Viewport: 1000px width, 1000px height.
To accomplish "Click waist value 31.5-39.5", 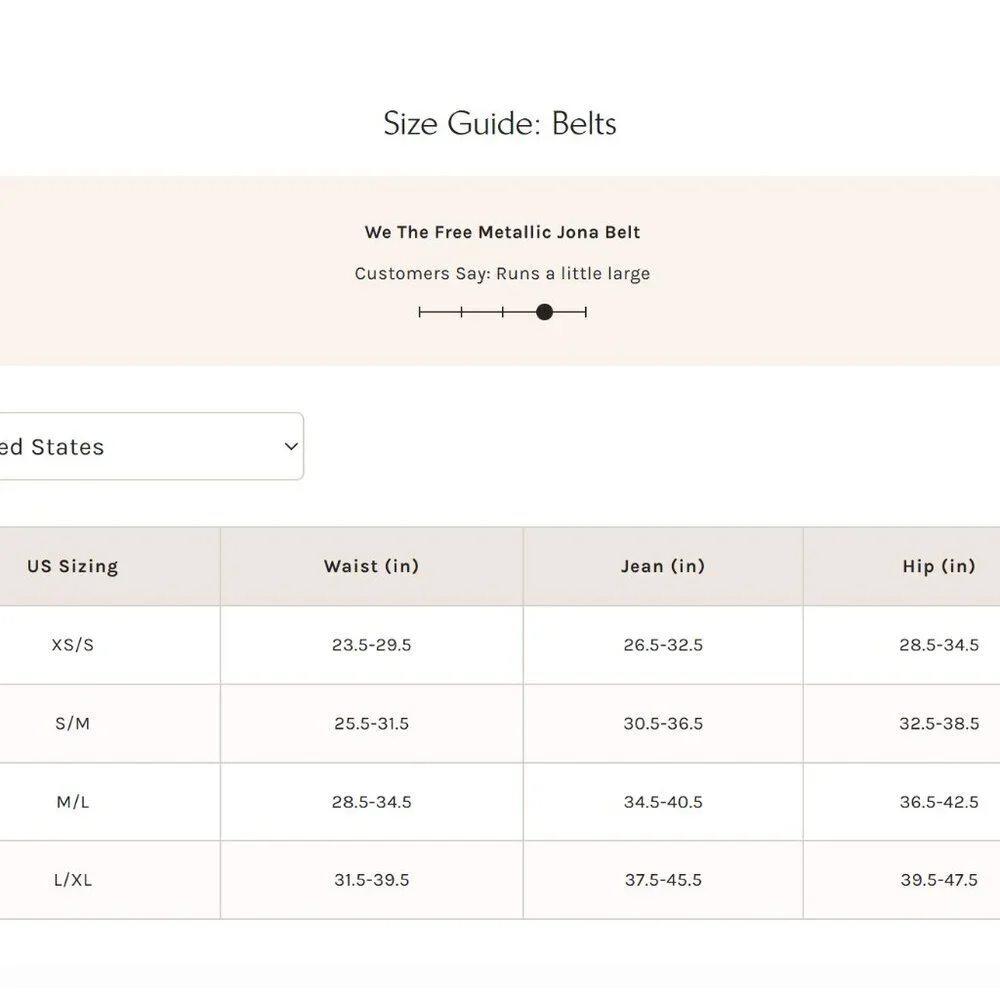I will click(371, 880).
